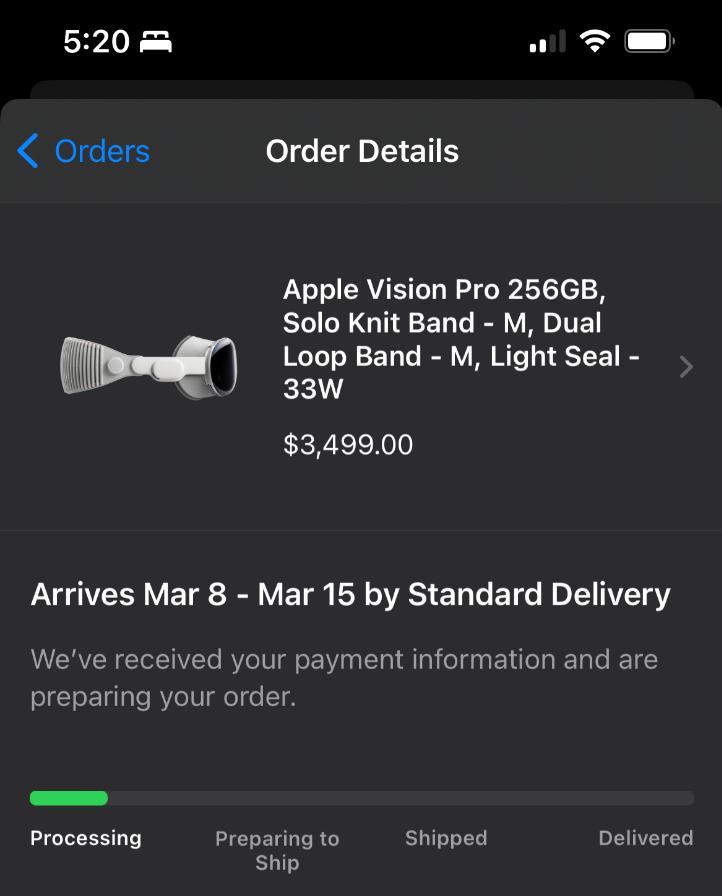Tap the Delivered status step
The width and height of the screenshot is (722, 896).
pyautogui.click(x=645, y=838)
